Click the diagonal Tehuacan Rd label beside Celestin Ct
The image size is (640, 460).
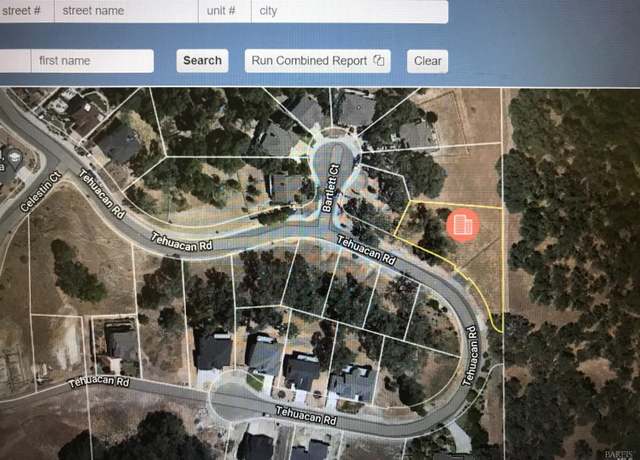point(101,194)
